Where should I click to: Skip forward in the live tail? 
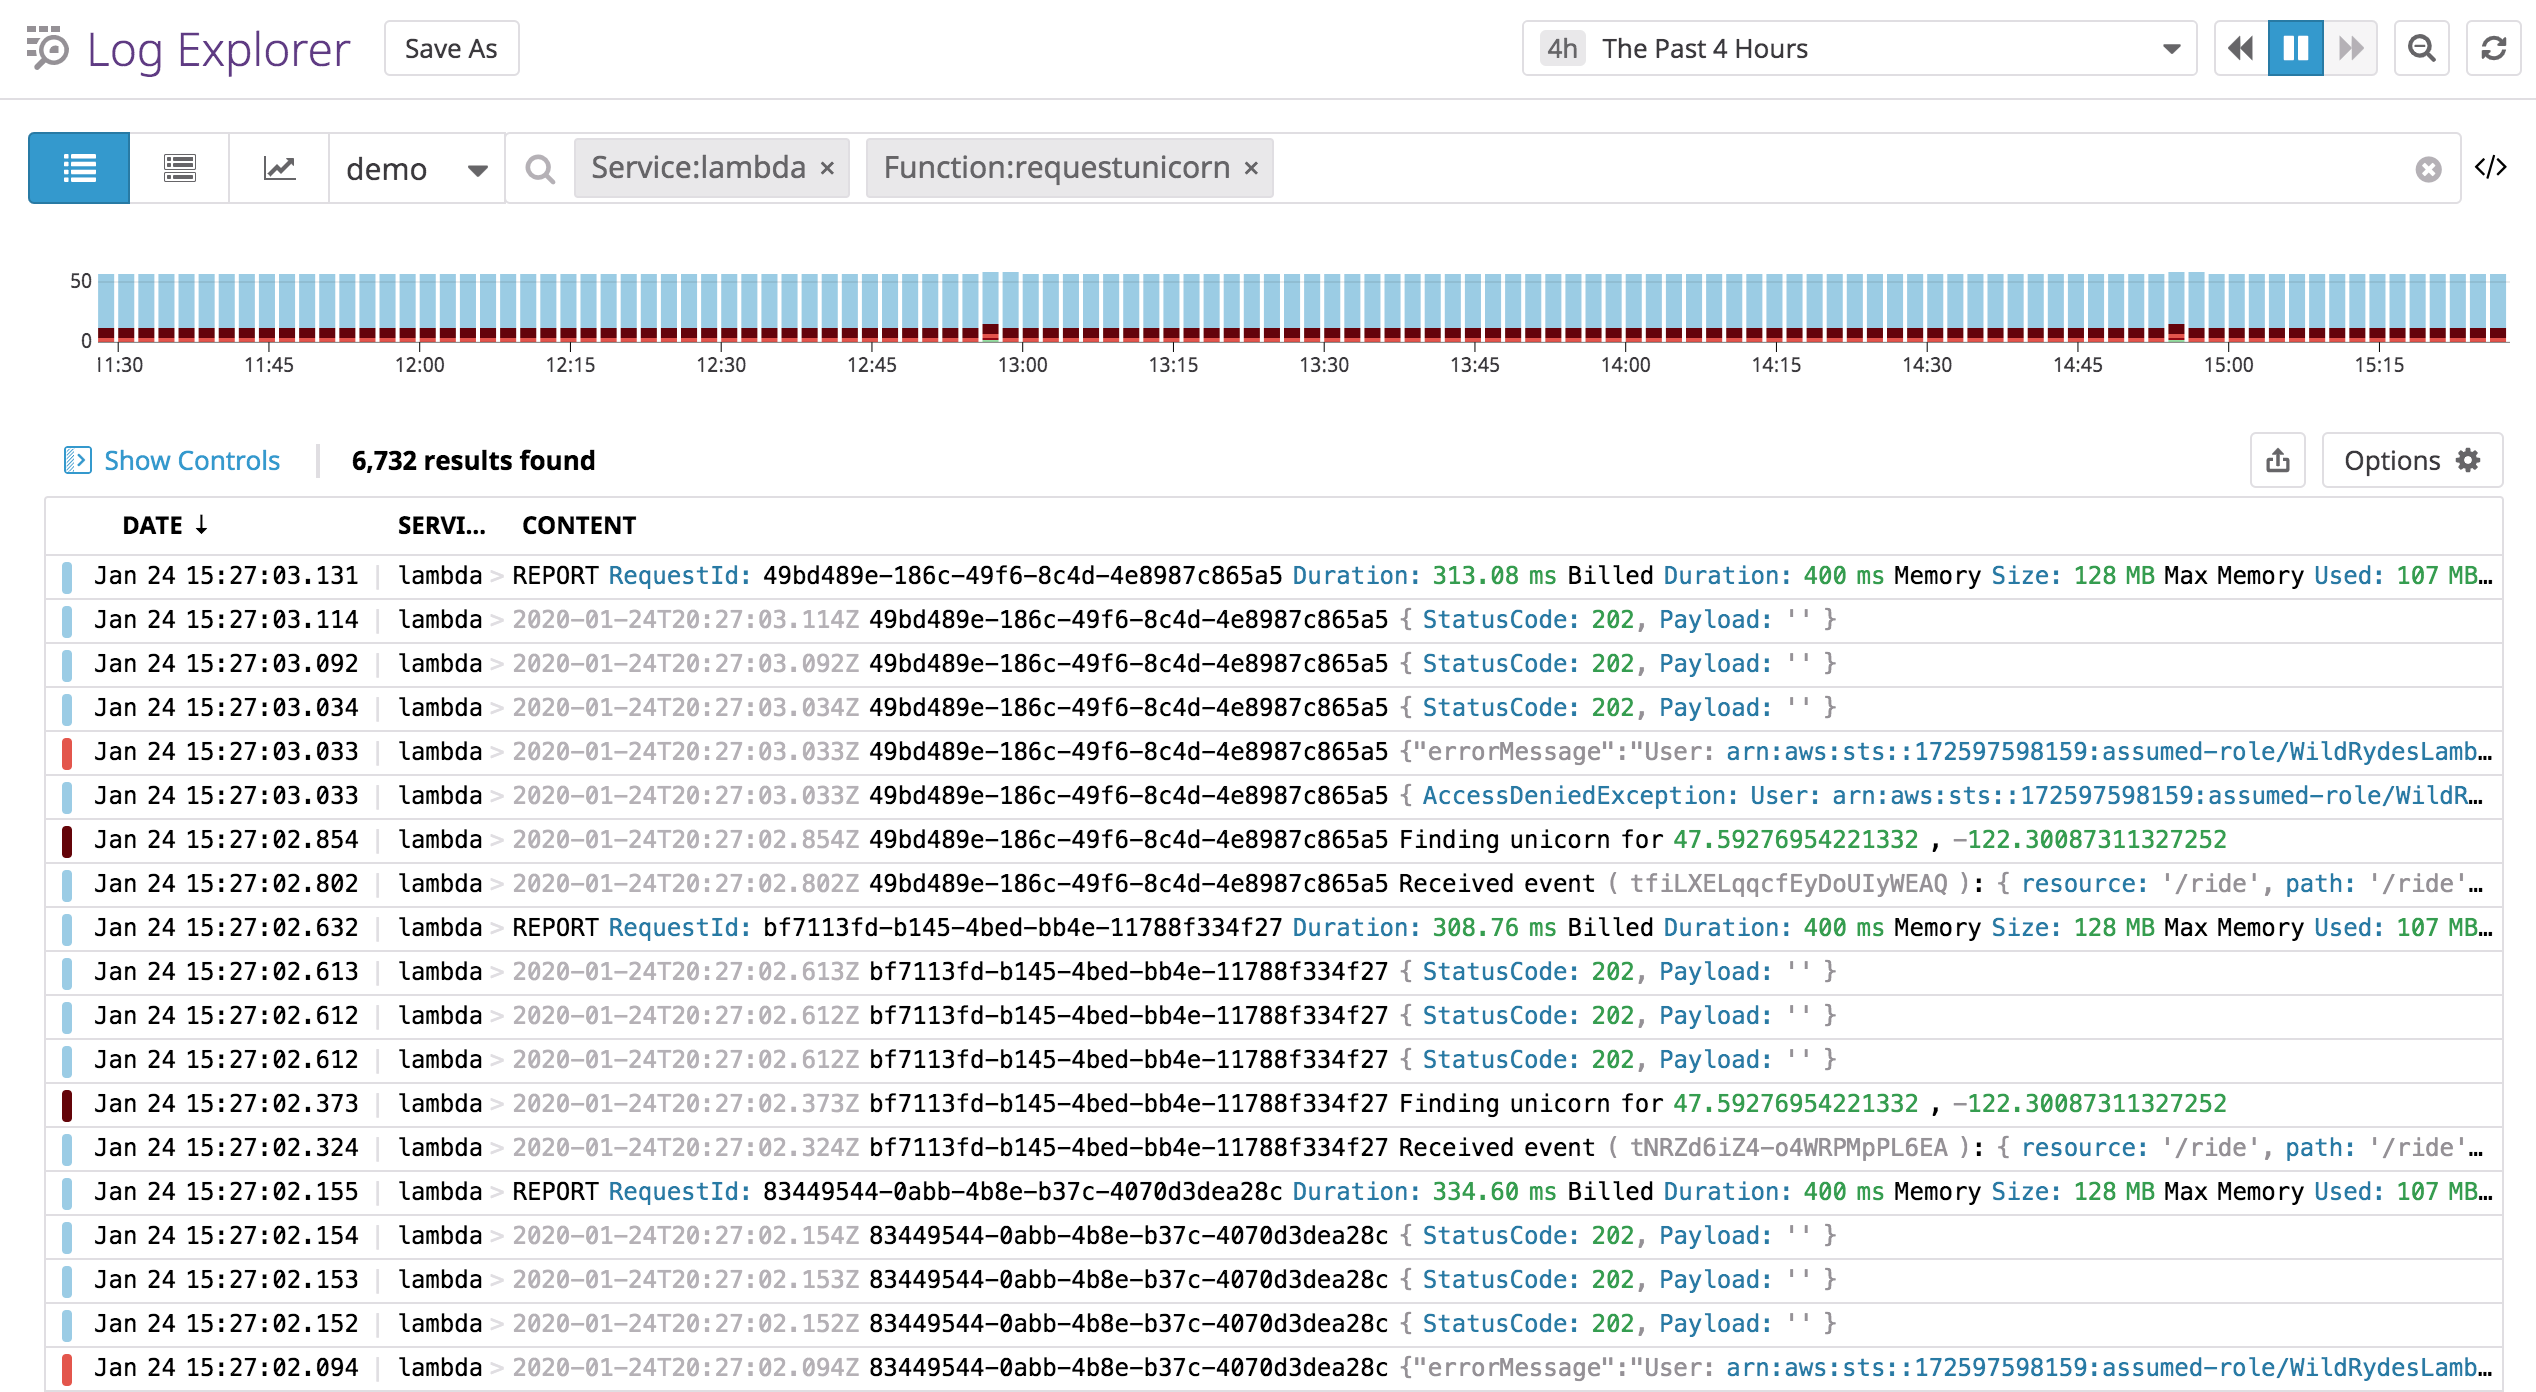pos(2350,47)
